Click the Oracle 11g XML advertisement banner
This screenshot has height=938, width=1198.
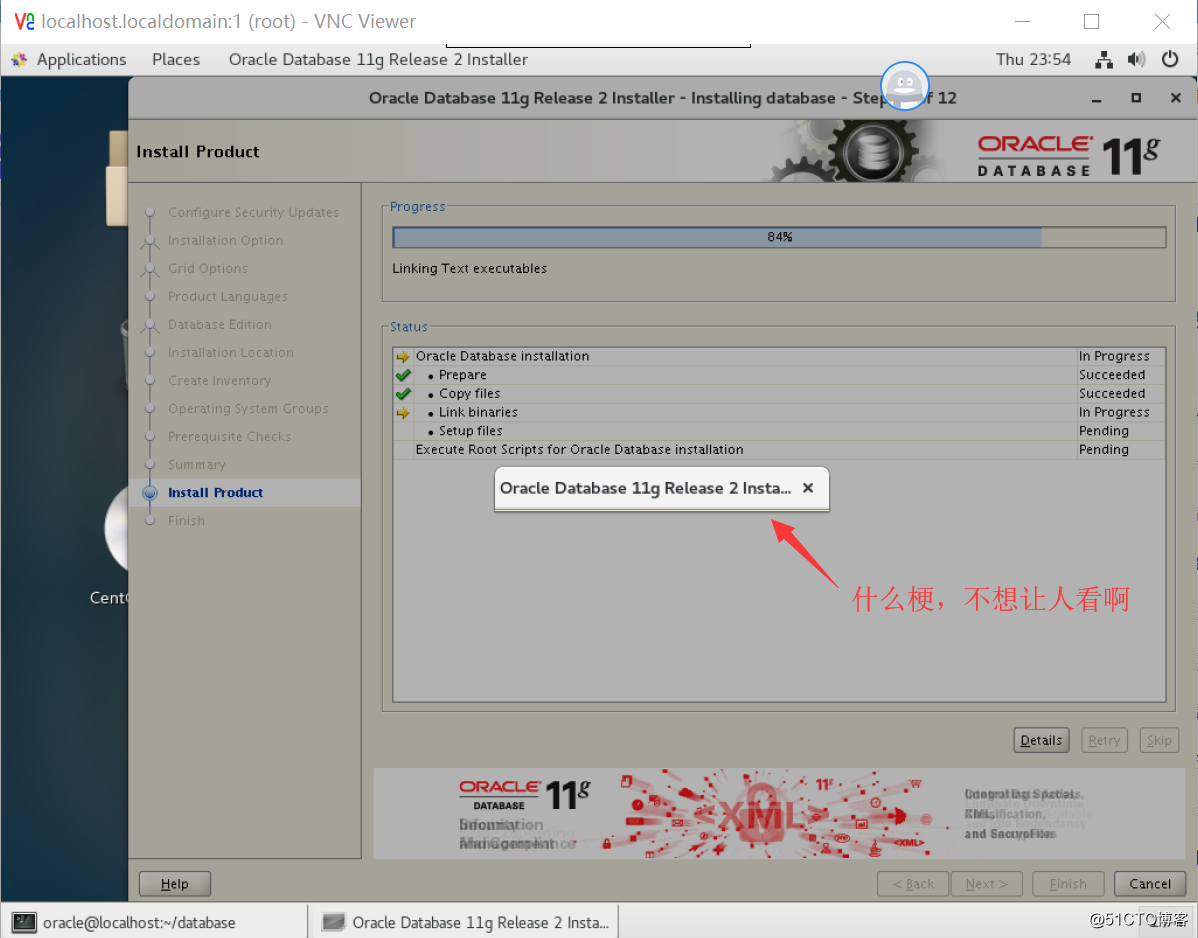(779, 813)
